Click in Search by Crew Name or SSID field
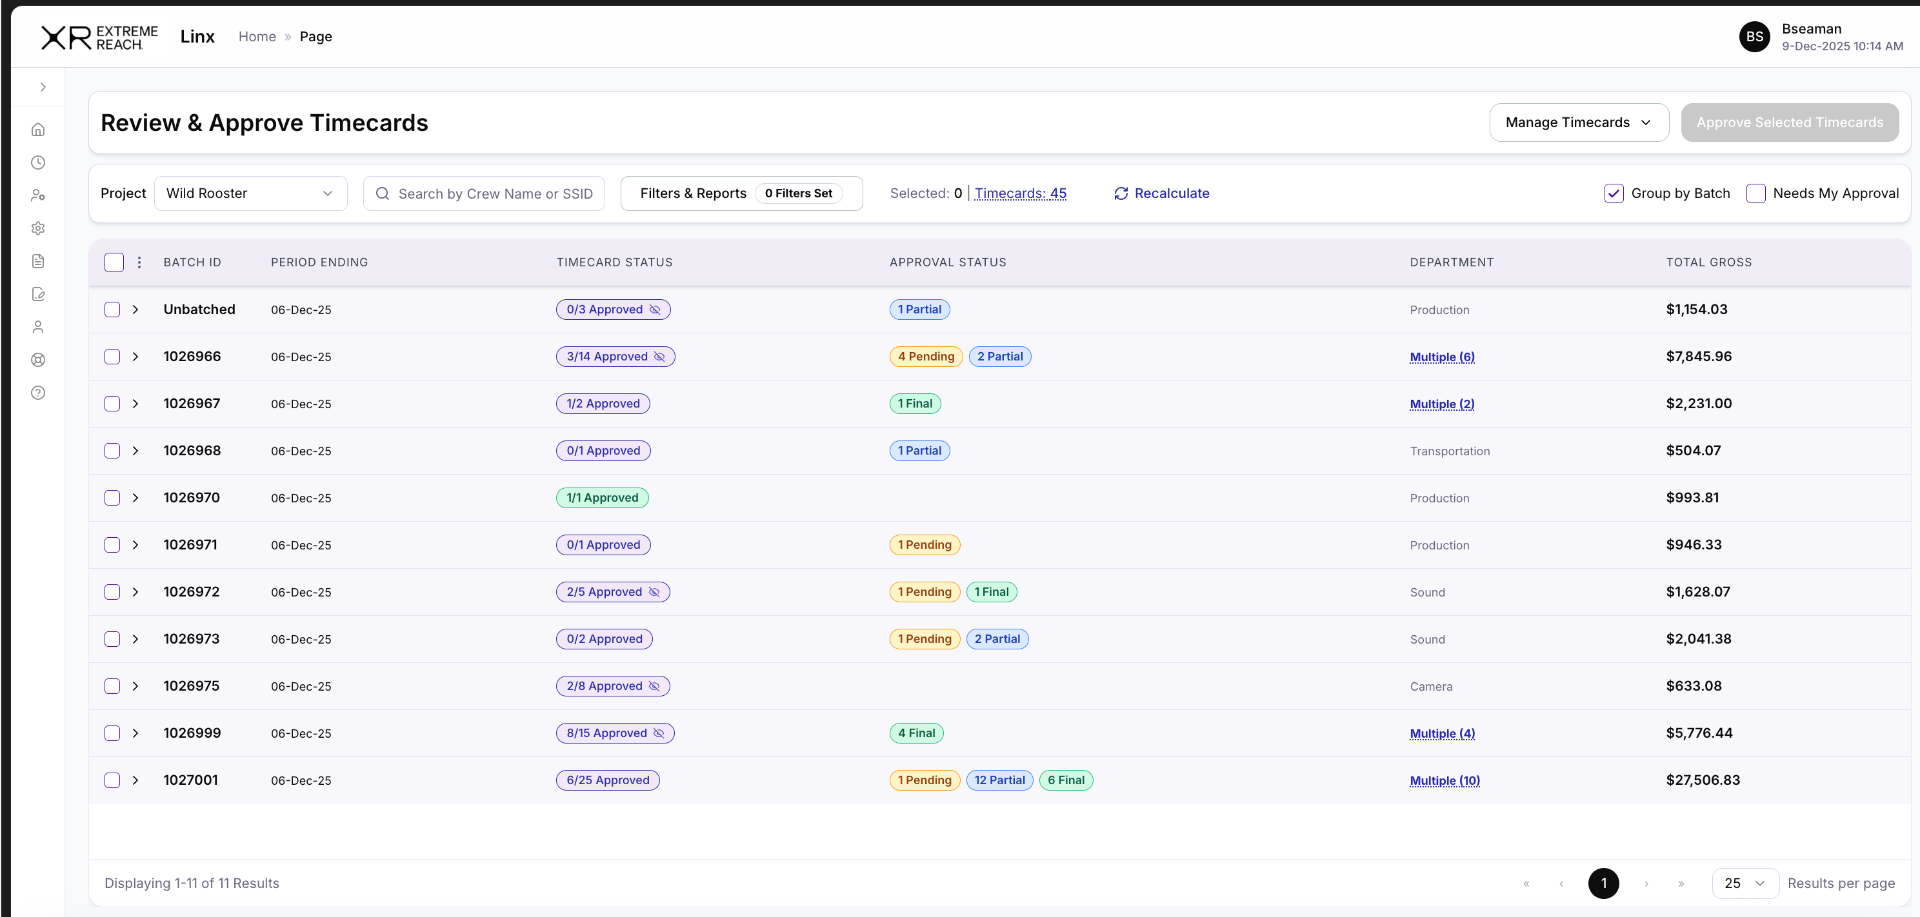The image size is (1920, 917). click(x=484, y=194)
